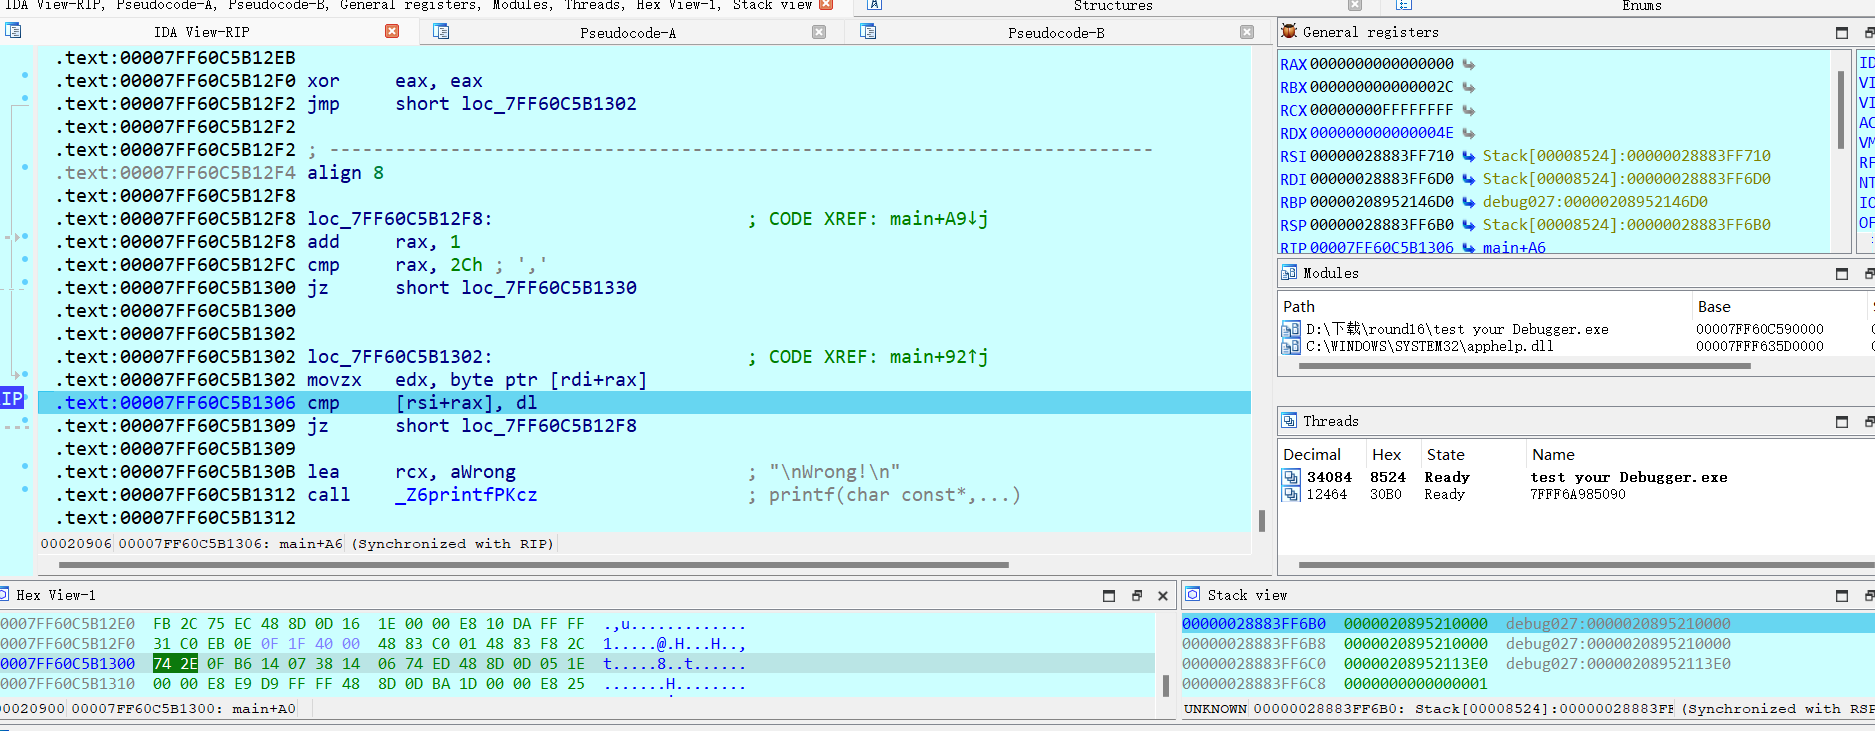Close the Pseudocode-A tab

[x=819, y=32]
